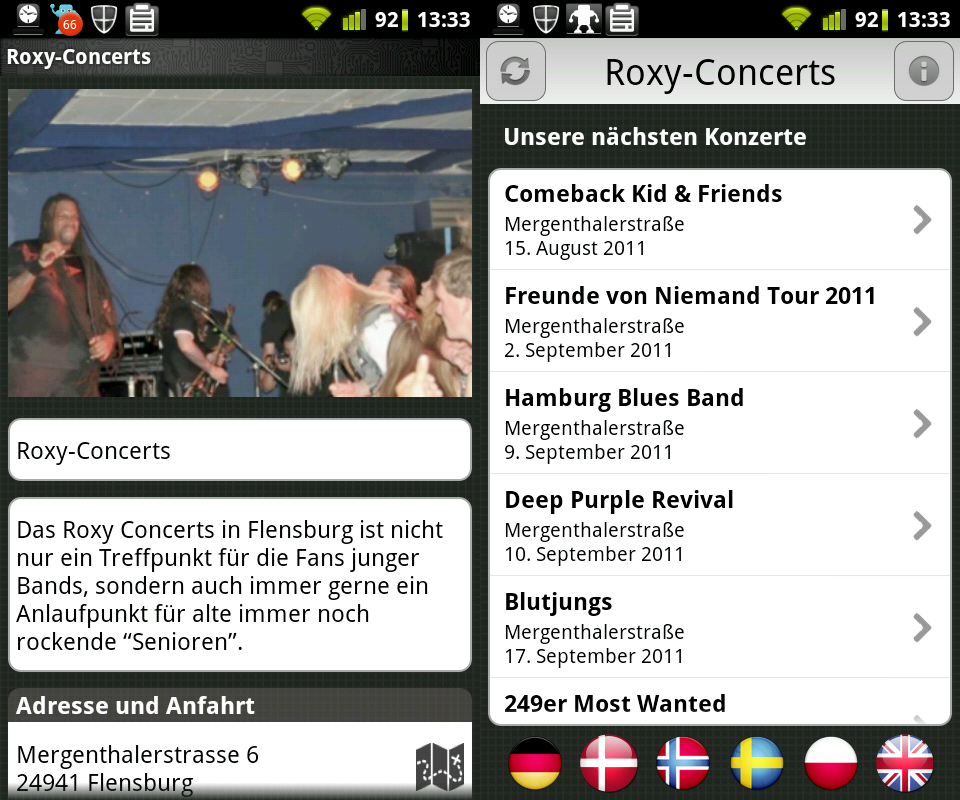Tap the Wi-Fi status icon on left screen
Viewport: 960px width, 800px height.
click(x=317, y=19)
